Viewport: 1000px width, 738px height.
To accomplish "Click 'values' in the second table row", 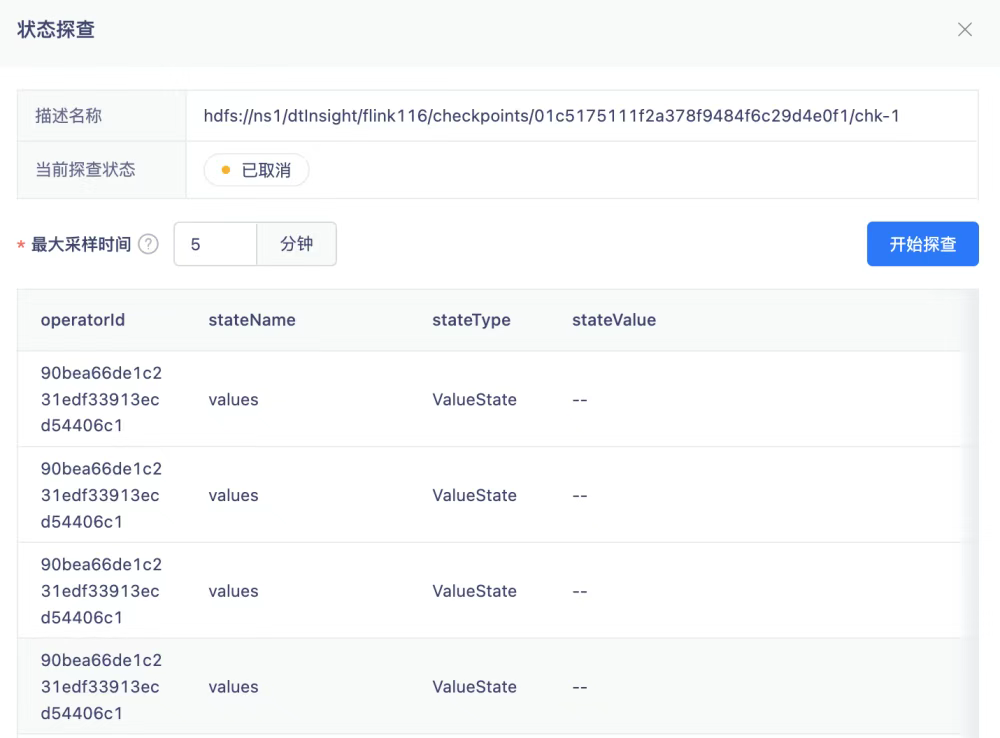I will click(x=233, y=495).
